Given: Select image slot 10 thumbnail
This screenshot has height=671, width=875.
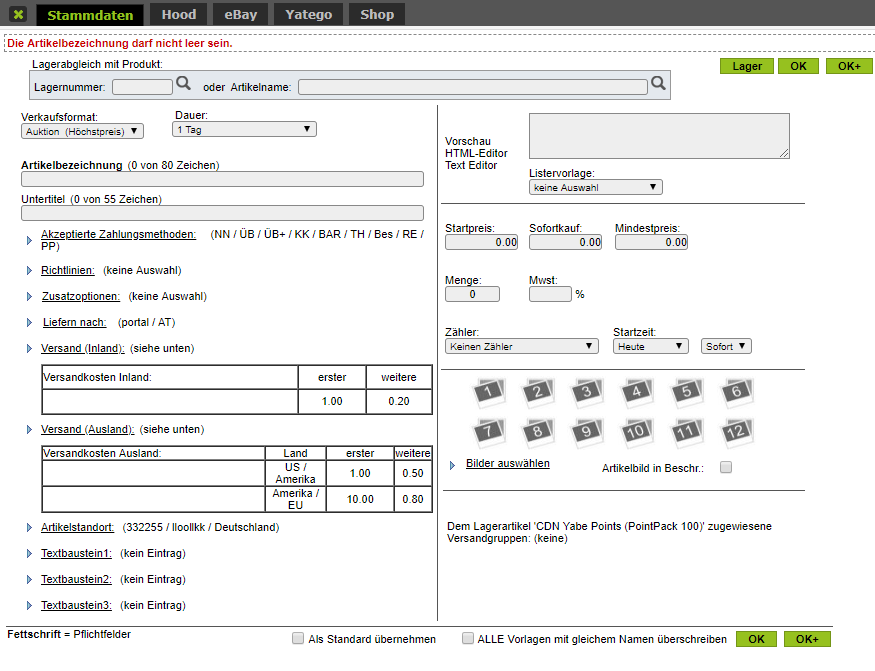Looking at the screenshot, I should coord(637,432).
